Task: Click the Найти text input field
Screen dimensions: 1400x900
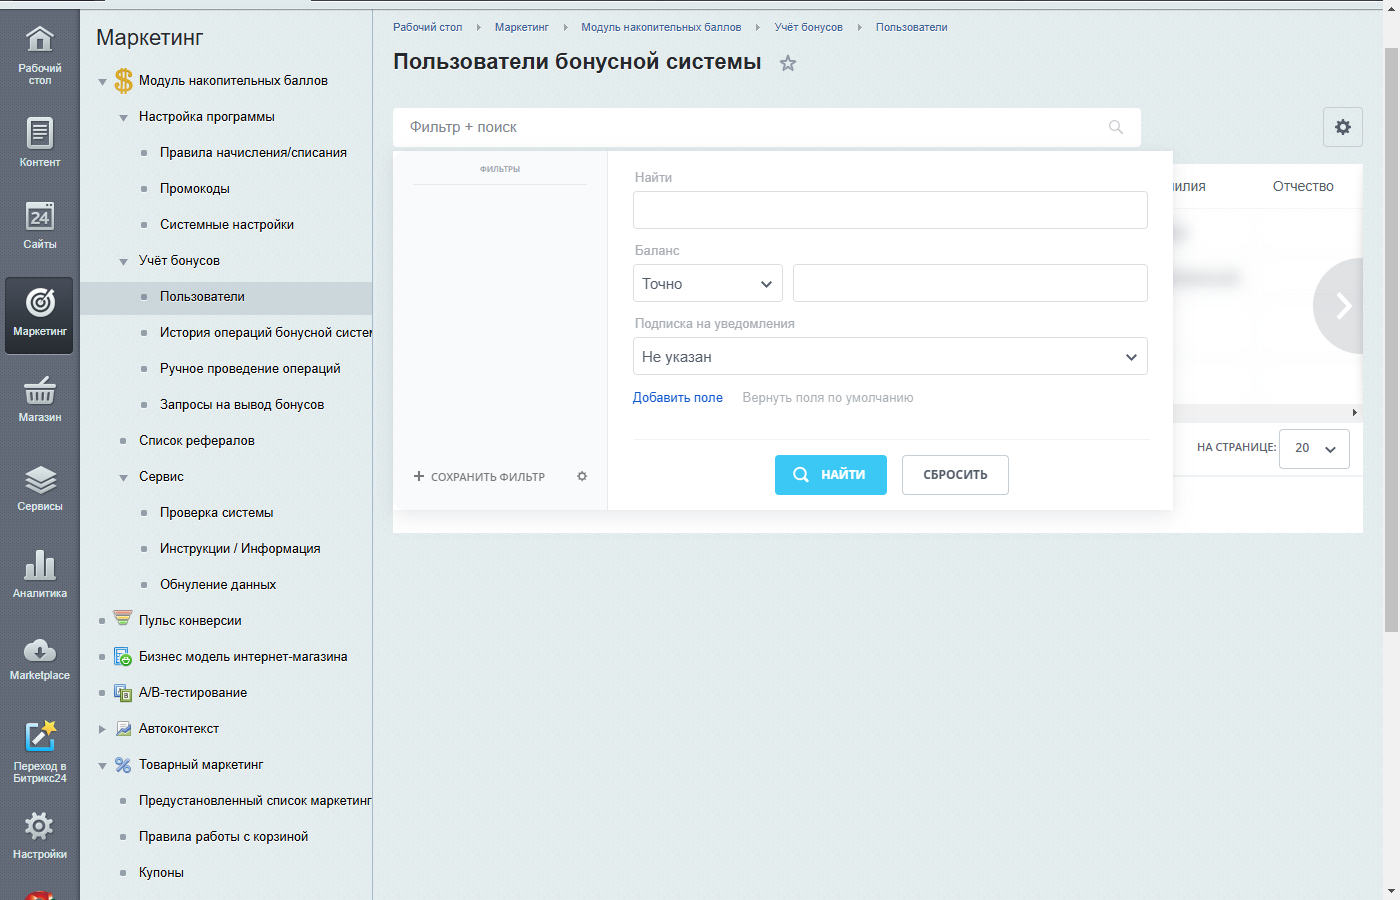Action: (890, 210)
